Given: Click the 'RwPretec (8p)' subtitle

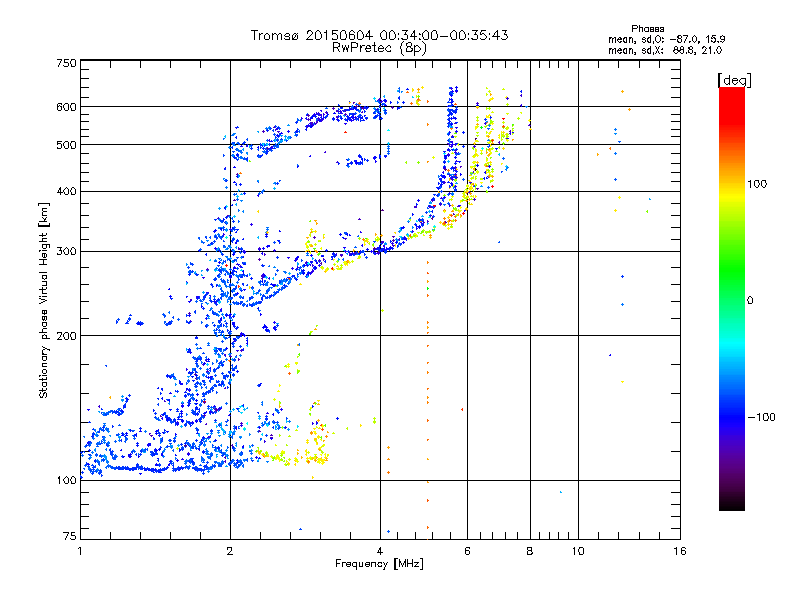Looking at the screenshot, I should click(x=379, y=48).
